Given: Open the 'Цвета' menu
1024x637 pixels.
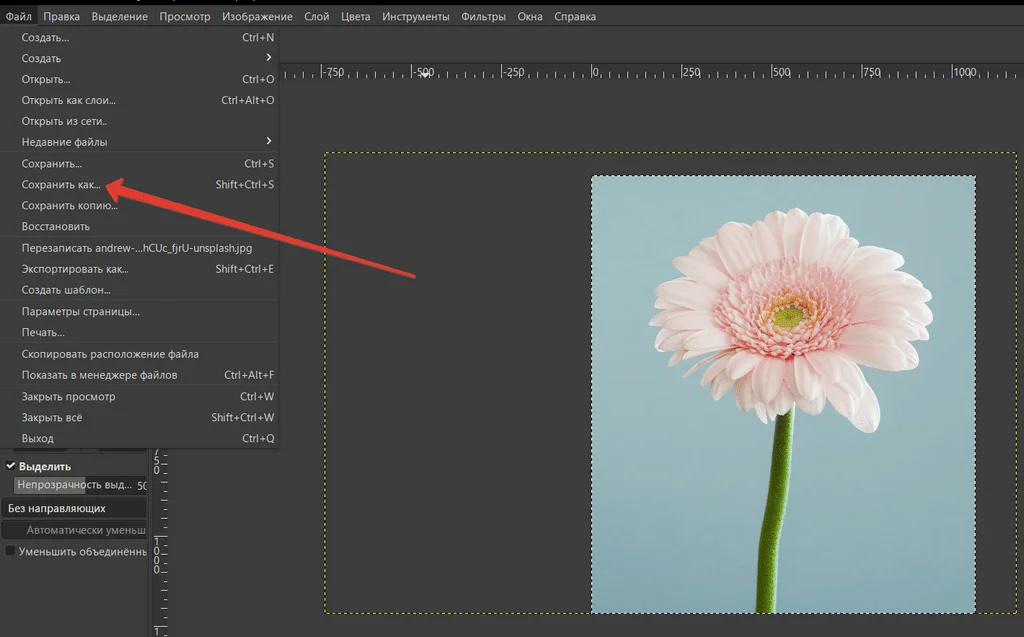Looking at the screenshot, I should point(355,17).
